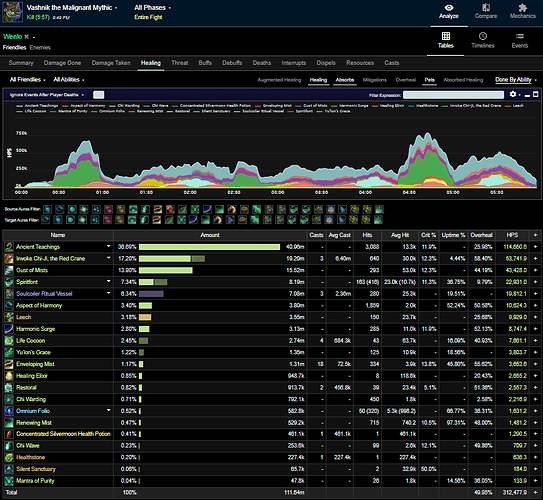Open the chart settings gear icon
The image size is (543, 500).
tap(513, 94)
